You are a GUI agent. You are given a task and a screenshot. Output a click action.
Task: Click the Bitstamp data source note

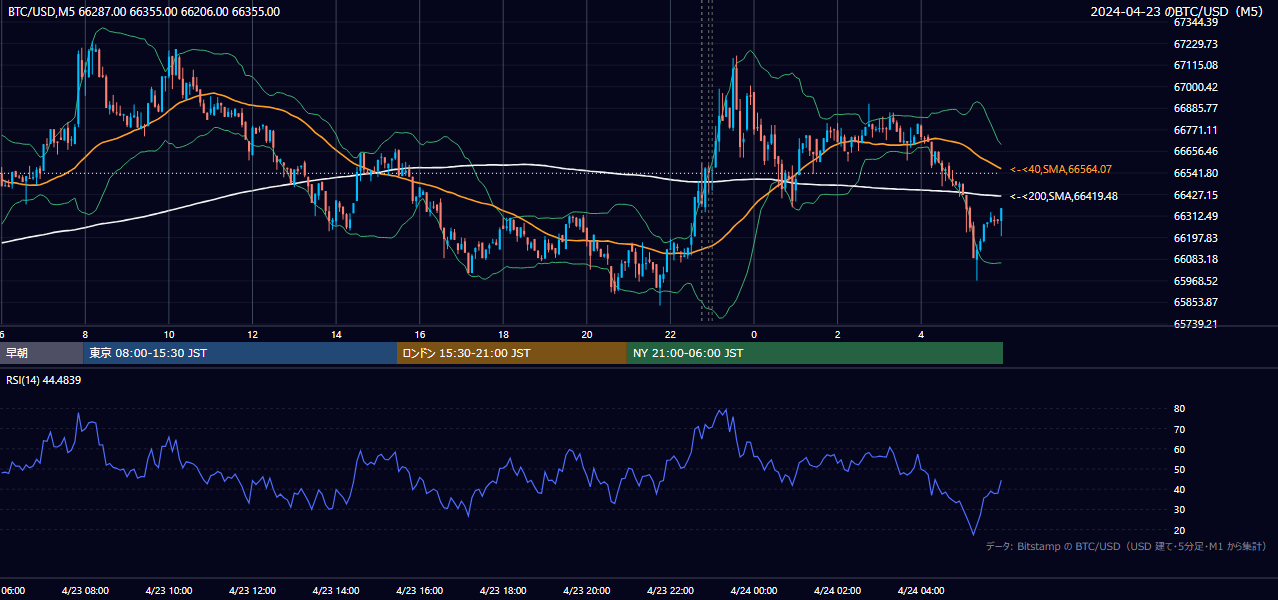tap(1126, 547)
